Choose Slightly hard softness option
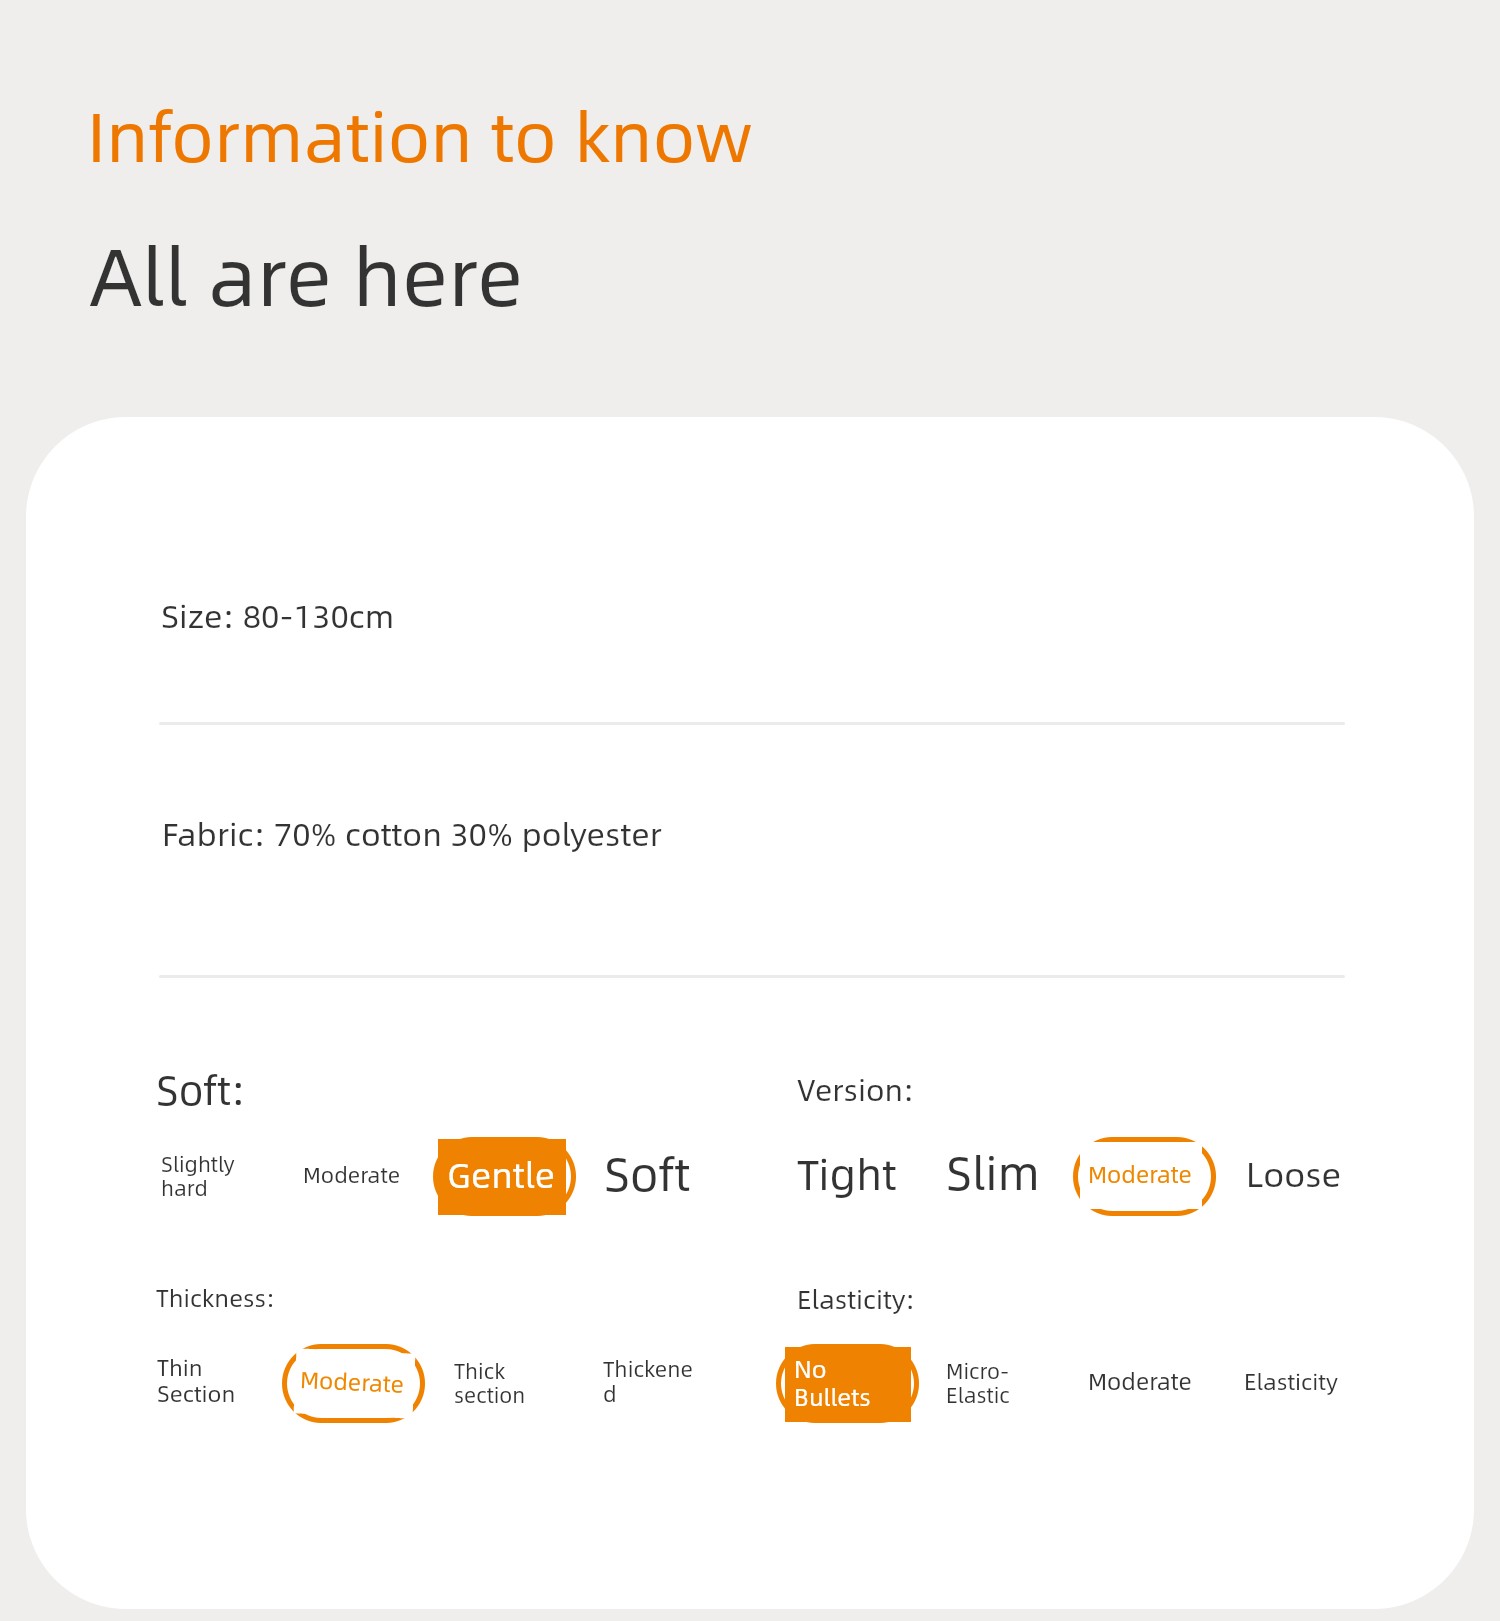This screenshot has height=1621, width=1500. coord(198,1176)
